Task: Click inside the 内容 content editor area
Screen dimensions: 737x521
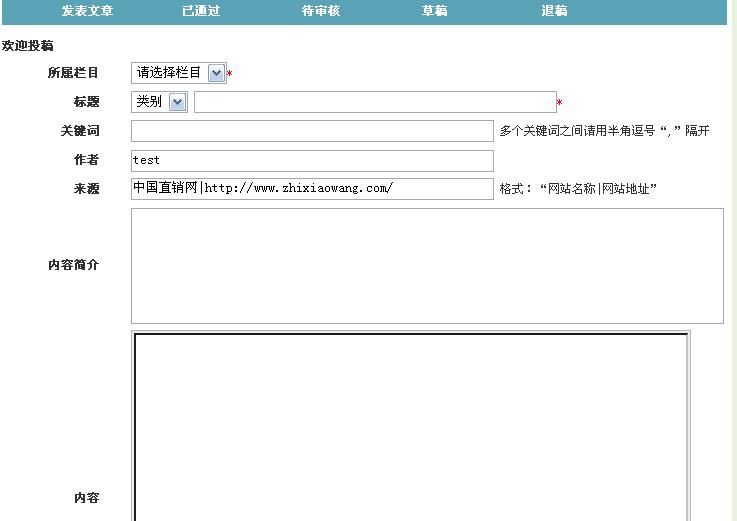Action: coord(411,425)
